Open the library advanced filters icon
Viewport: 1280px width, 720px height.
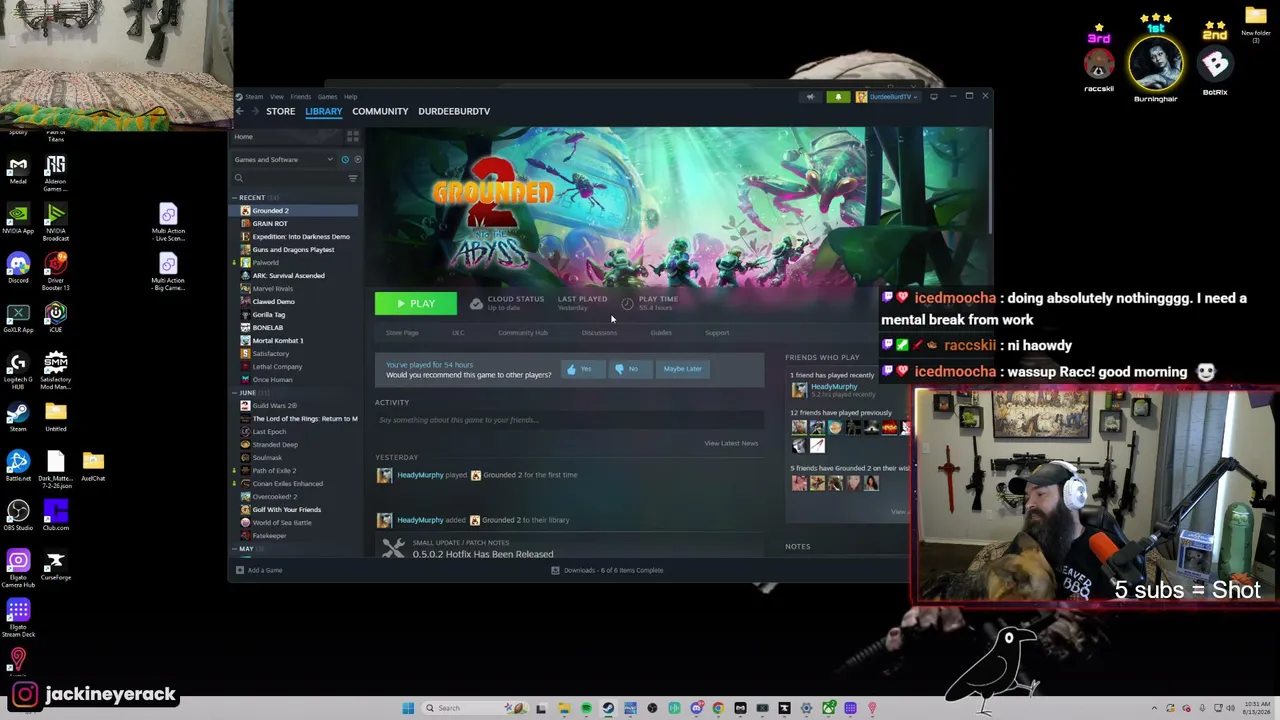click(352, 178)
